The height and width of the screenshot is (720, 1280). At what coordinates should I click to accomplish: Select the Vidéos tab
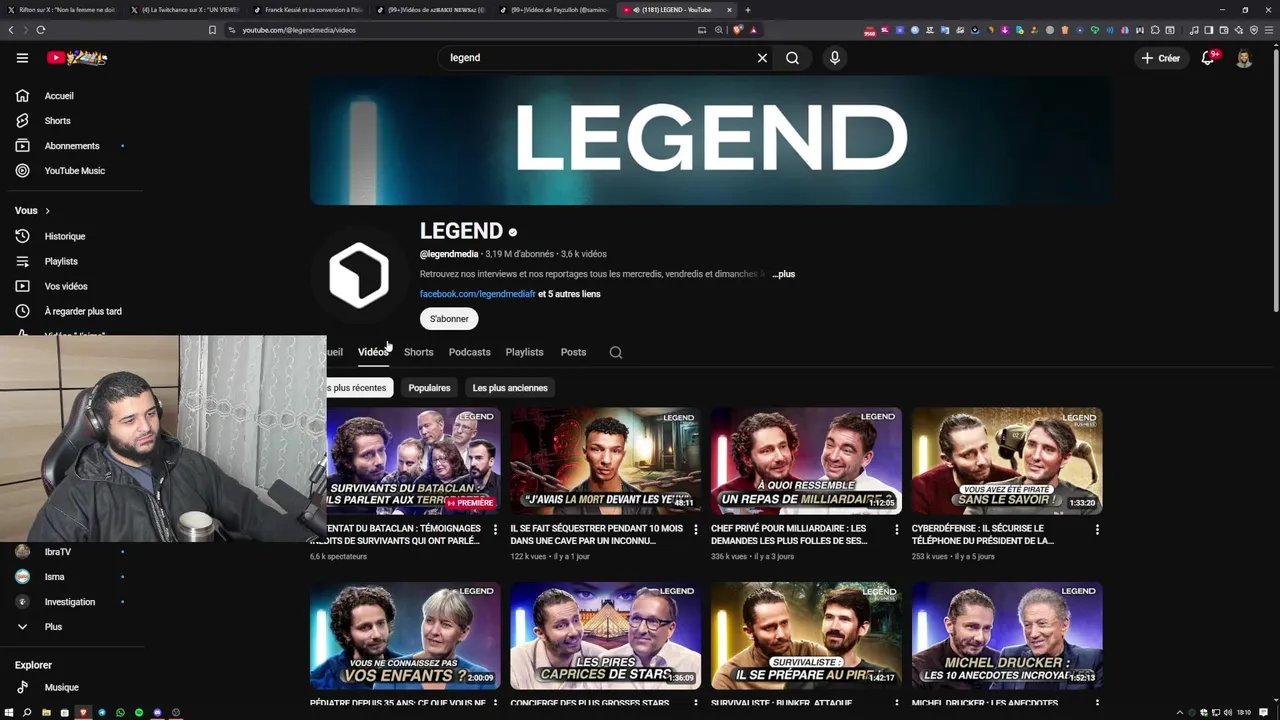[x=373, y=352]
